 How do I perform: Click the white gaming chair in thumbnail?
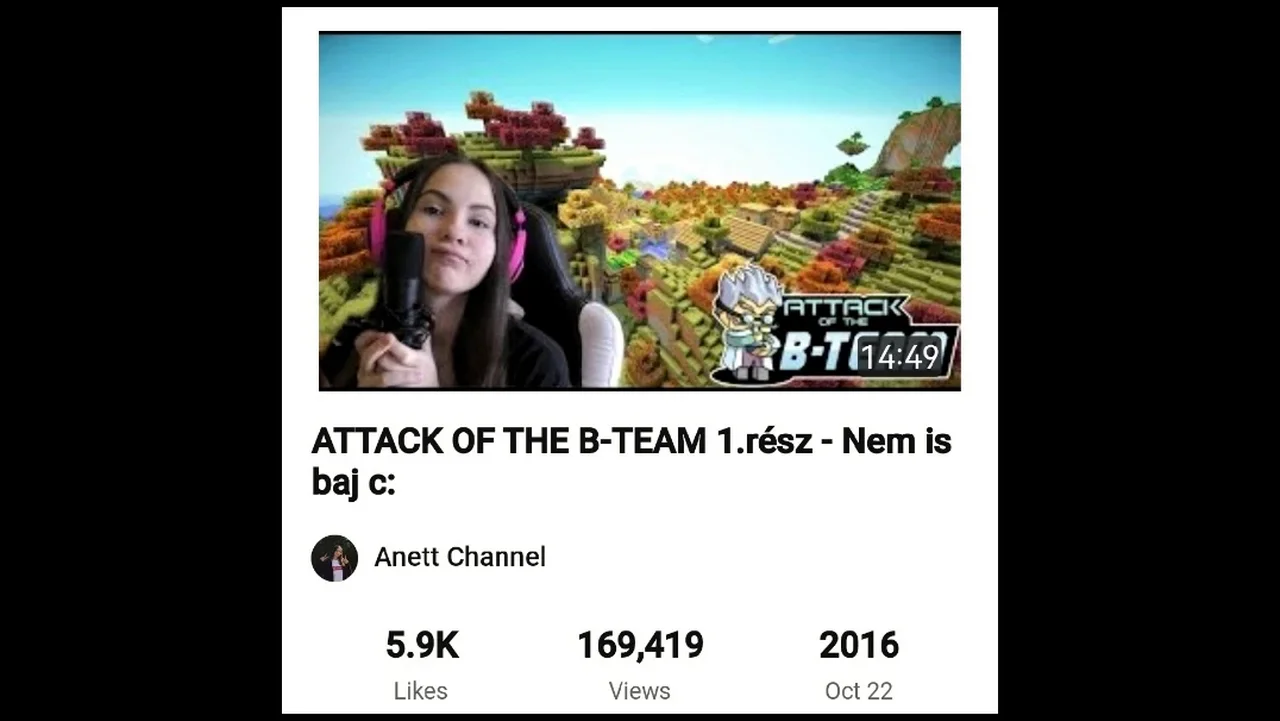click(x=600, y=344)
